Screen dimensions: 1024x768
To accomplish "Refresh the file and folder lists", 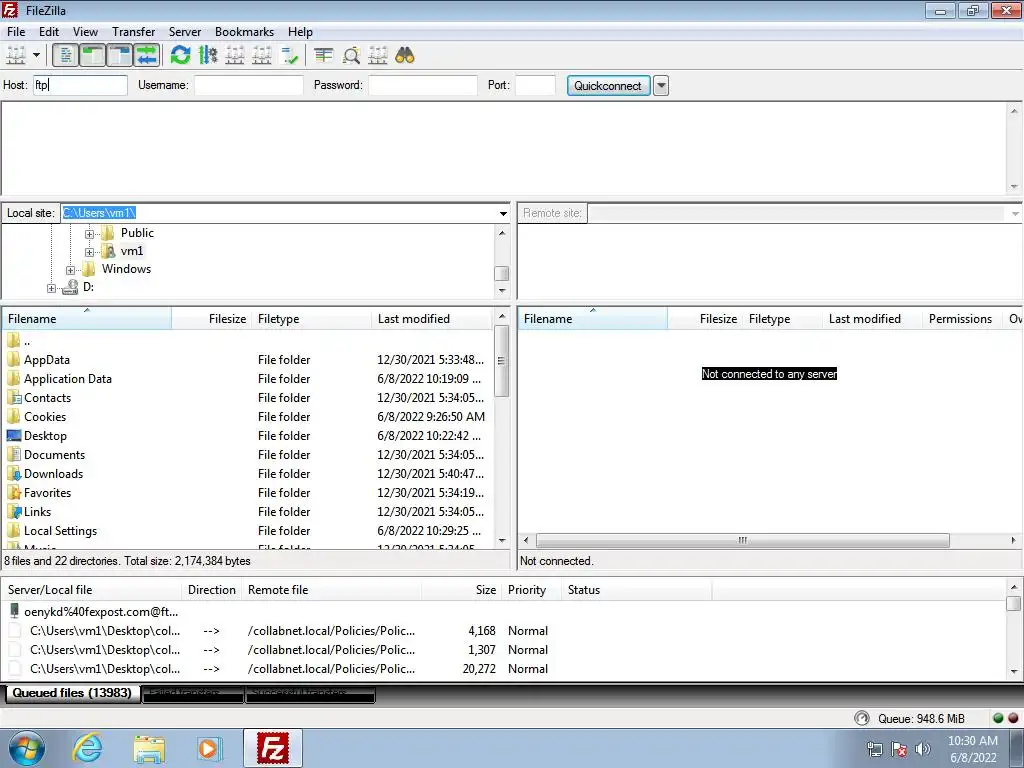I will [180, 56].
